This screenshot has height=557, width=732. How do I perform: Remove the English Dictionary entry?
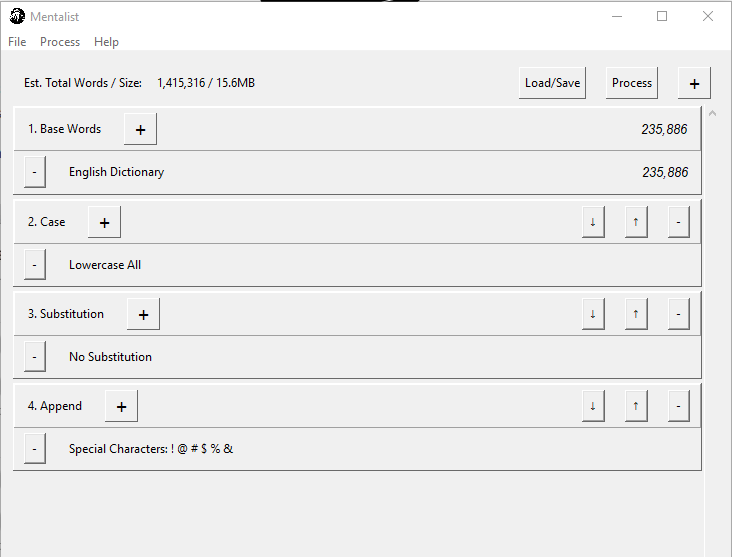pyautogui.click(x=34, y=172)
